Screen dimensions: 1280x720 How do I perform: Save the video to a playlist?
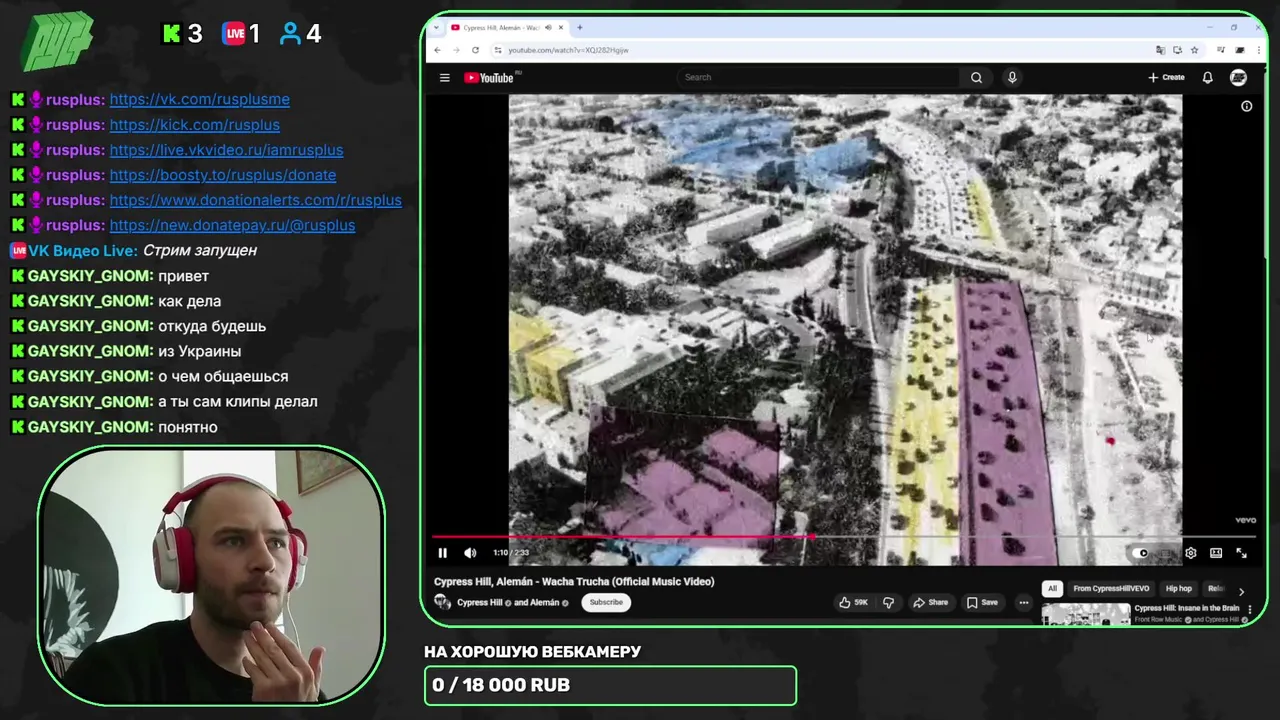(x=982, y=602)
